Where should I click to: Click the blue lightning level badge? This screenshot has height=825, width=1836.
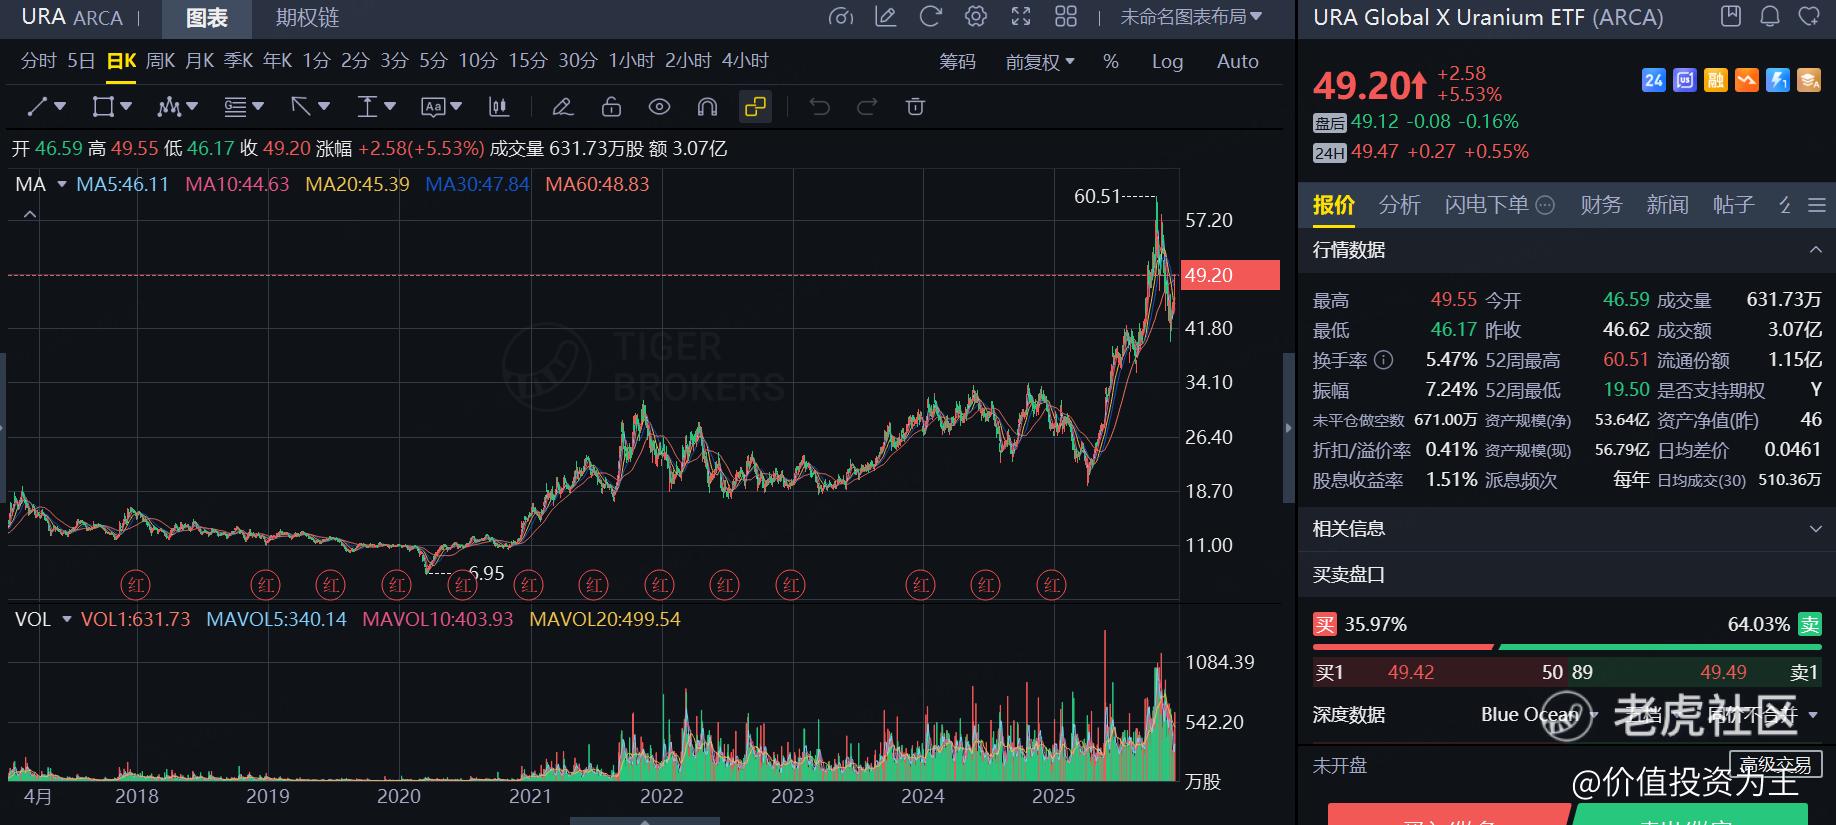pos(1778,80)
